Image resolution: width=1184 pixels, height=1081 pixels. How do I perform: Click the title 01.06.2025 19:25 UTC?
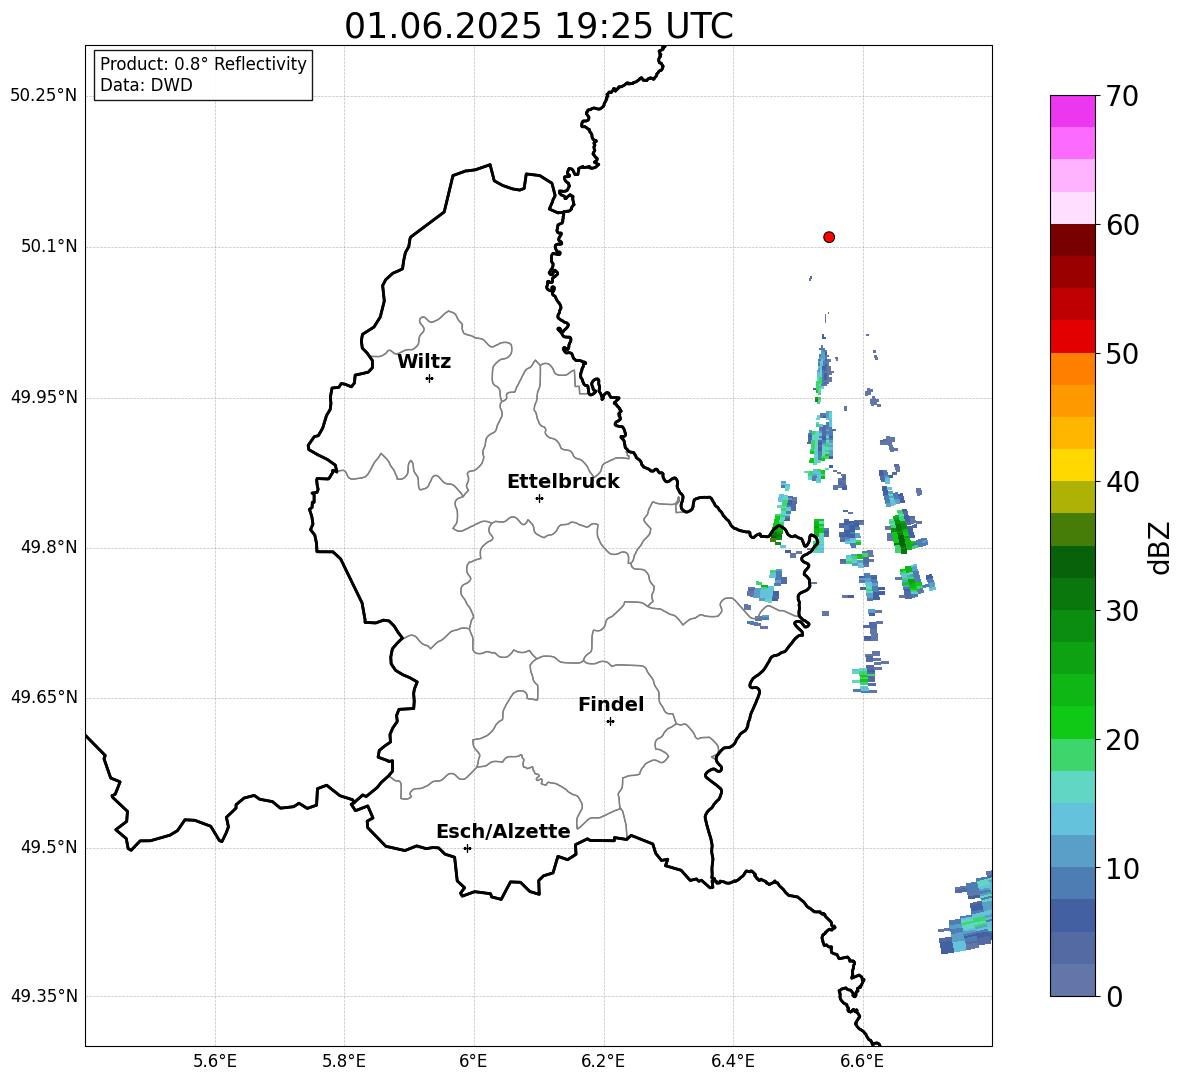tap(538, 26)
